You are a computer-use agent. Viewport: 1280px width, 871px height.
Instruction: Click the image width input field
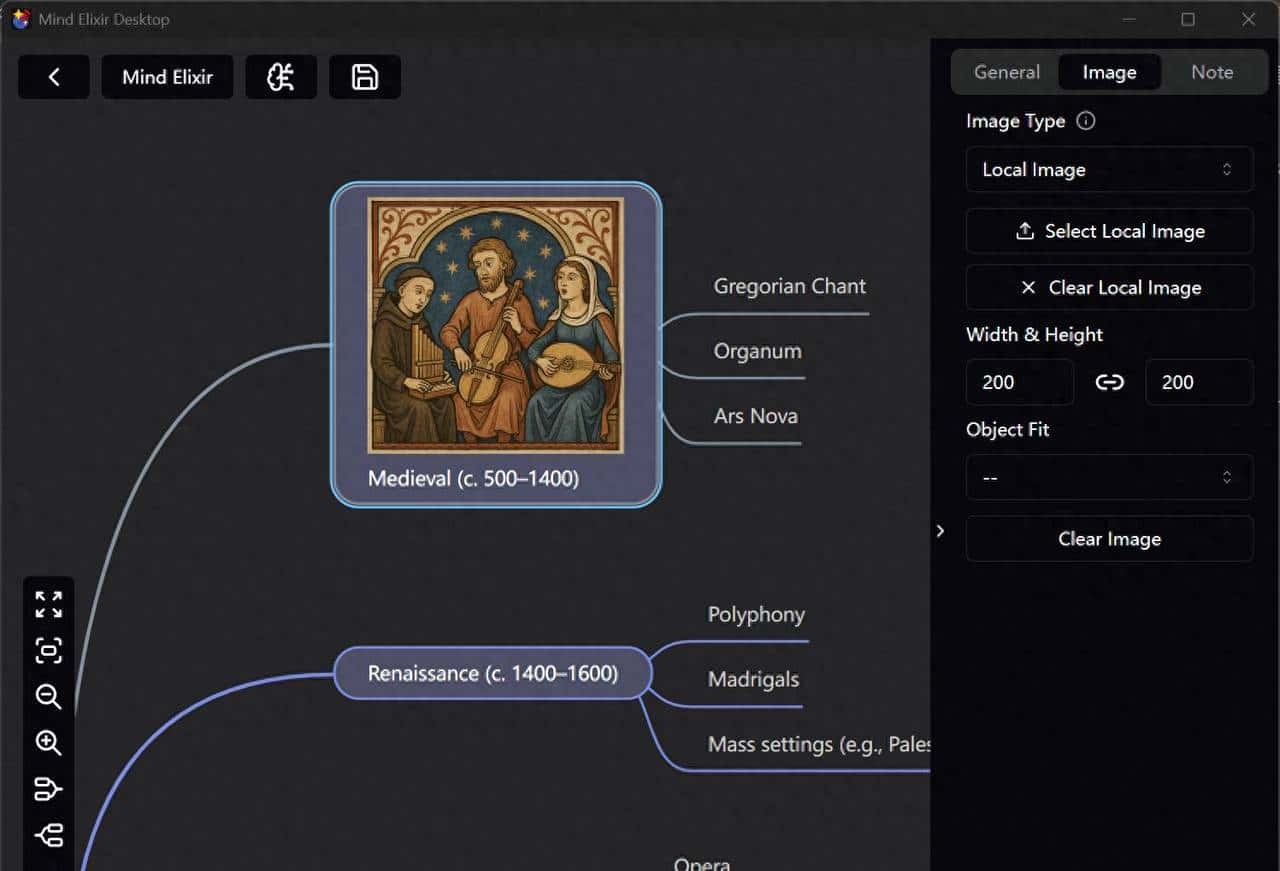pyautogui.click(x=1019, y=382)
